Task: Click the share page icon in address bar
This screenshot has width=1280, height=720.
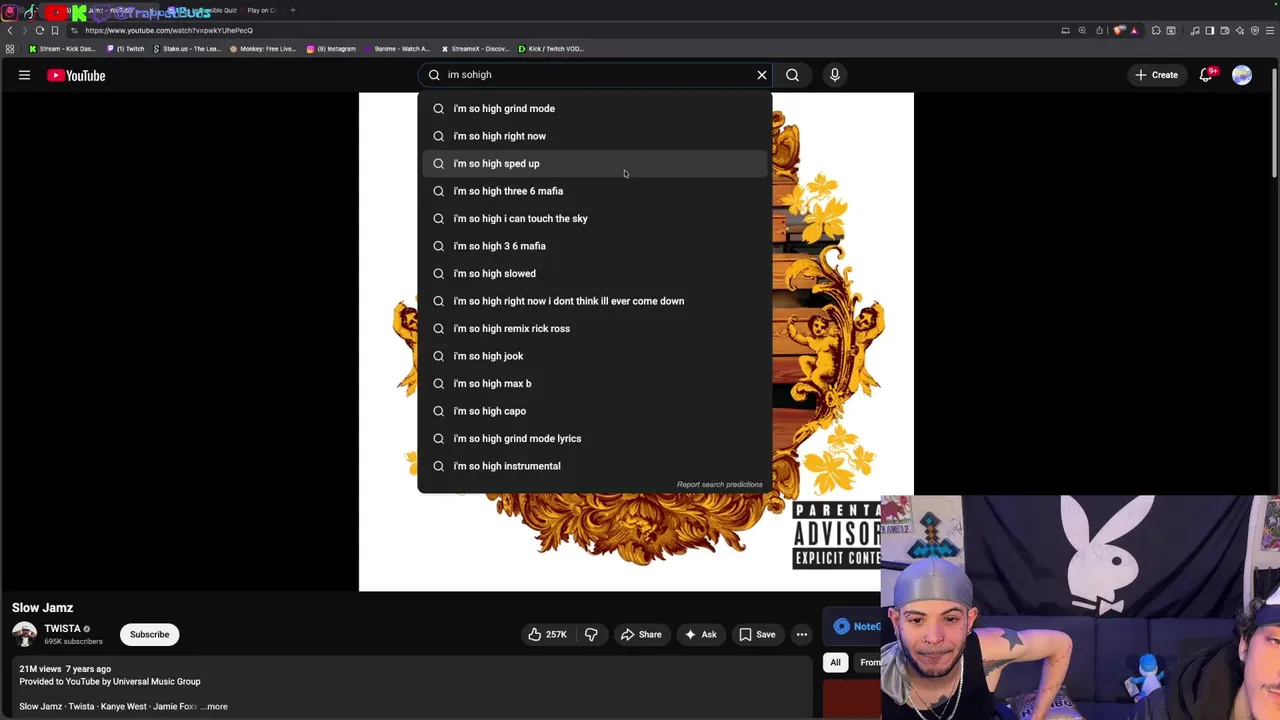Action: point(1099,30)
